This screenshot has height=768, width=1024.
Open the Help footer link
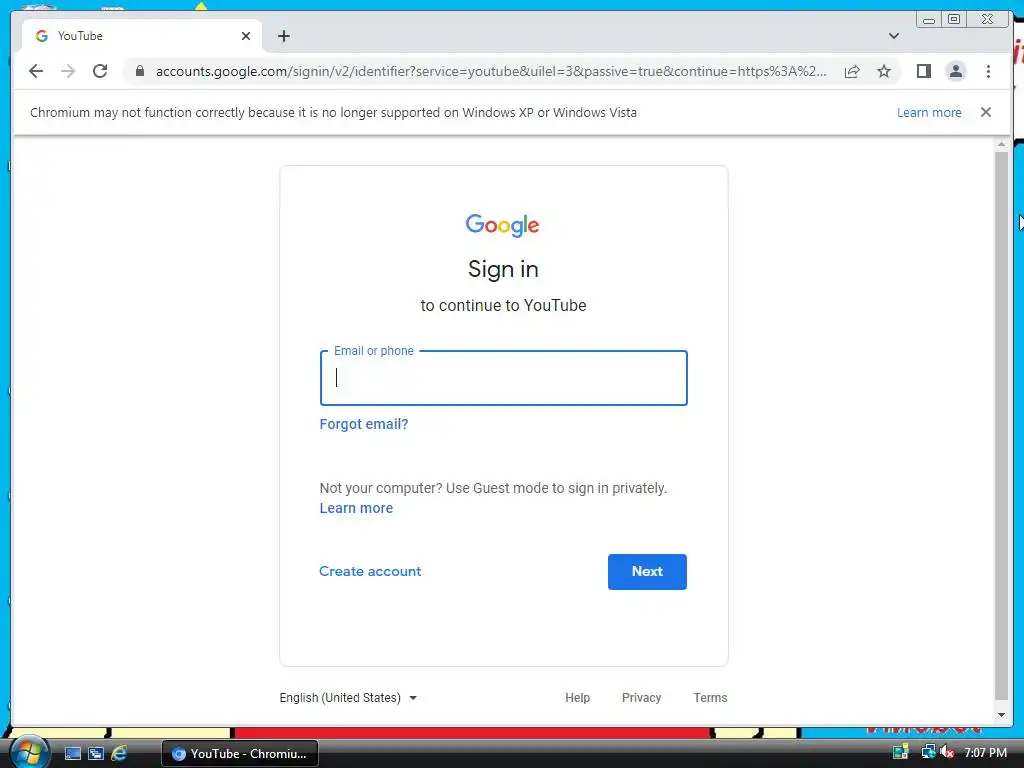point(577,697)
